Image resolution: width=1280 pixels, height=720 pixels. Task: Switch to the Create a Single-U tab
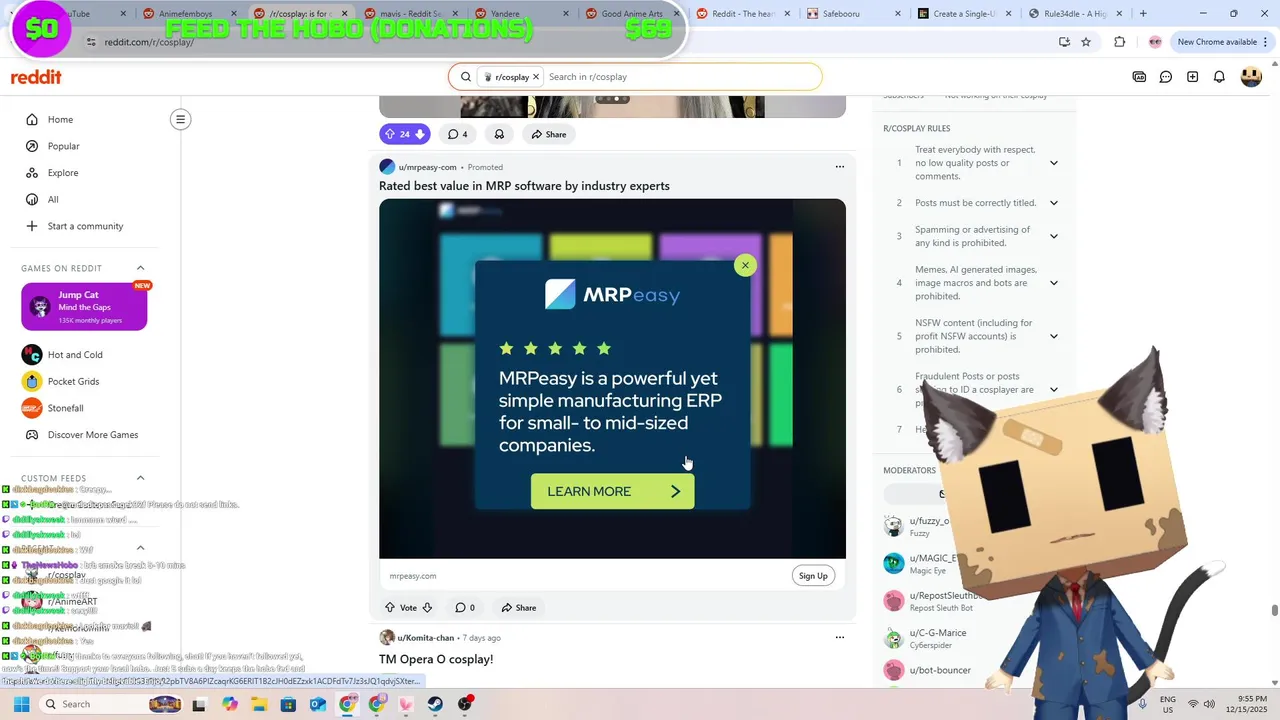pos(965,13)
